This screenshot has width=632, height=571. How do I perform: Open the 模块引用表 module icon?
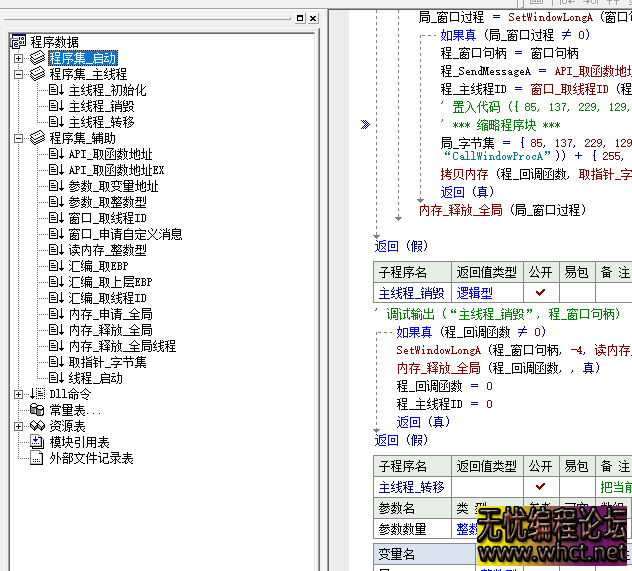point(37,442)
